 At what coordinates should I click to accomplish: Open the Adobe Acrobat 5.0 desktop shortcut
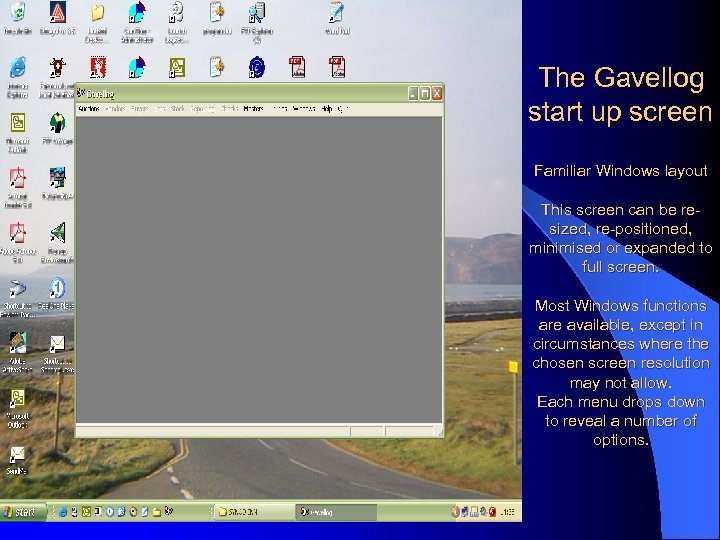point(17,233)
